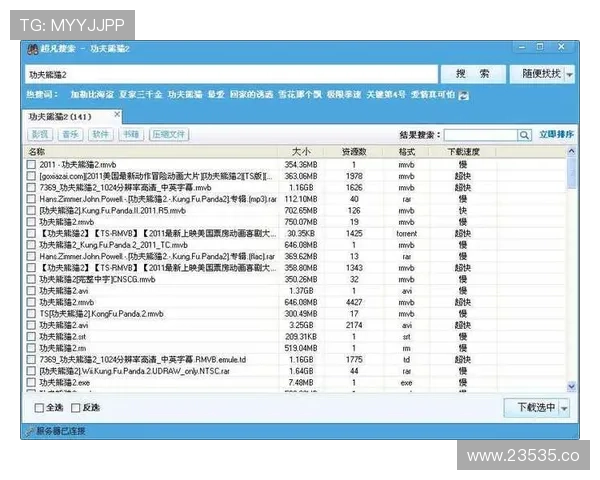The width and height of the screenshot is (600, 480).
Task: Click the 702.65MB size cell
Action: (301, 211)
